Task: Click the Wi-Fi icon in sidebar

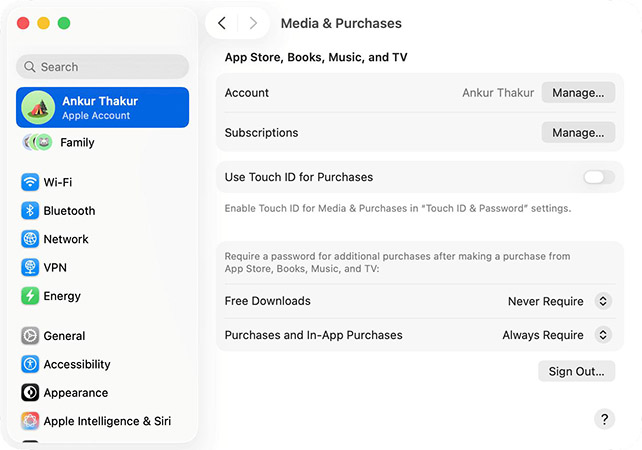Action: click(30, 182)
